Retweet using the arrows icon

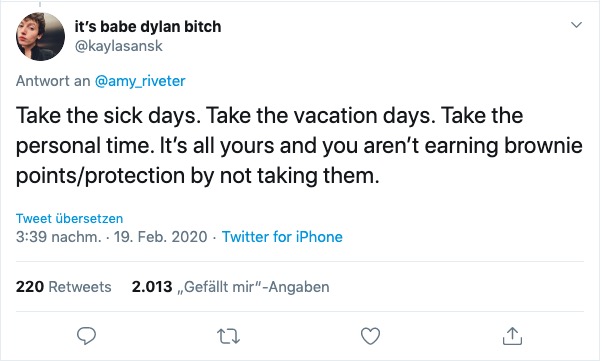pos(228,336)
